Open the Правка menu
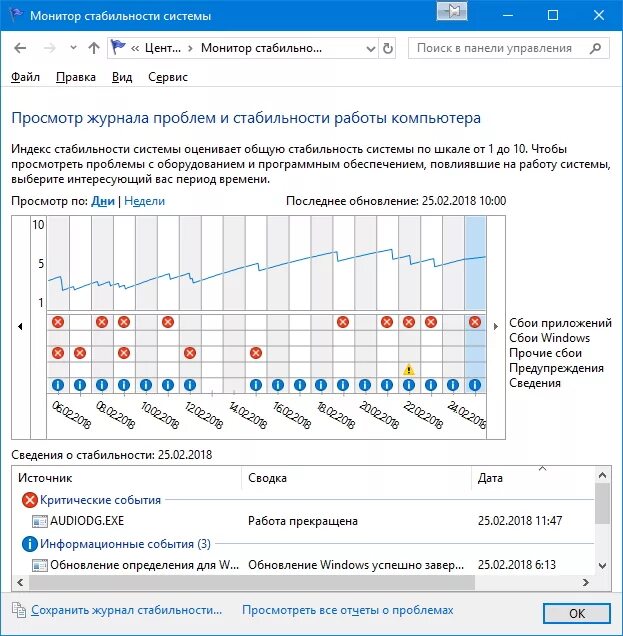 tap(76, 77)
